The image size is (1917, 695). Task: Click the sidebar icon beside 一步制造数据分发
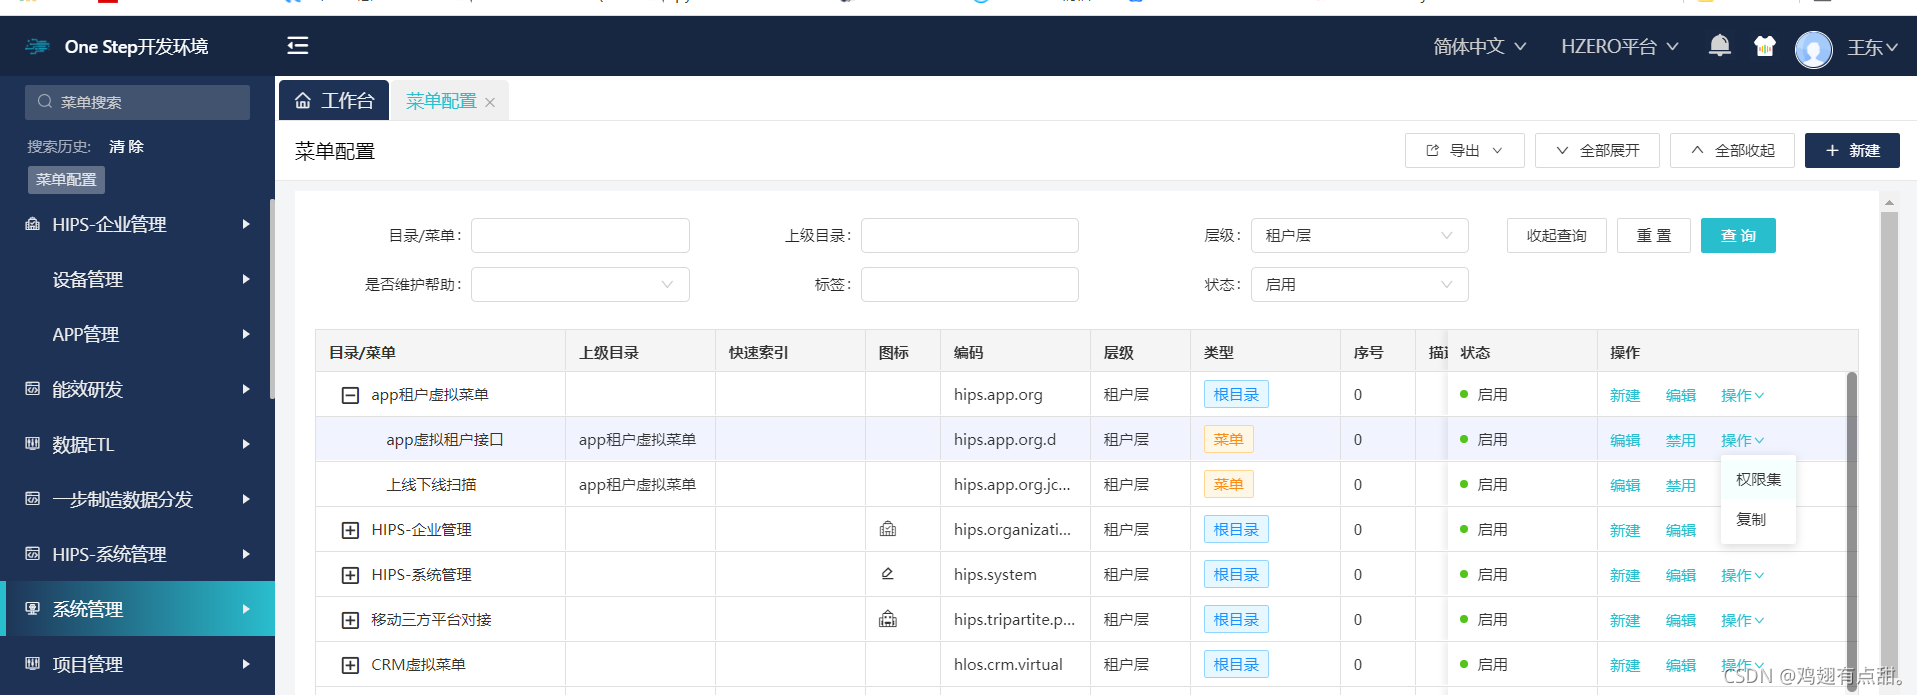click(33, 499)
